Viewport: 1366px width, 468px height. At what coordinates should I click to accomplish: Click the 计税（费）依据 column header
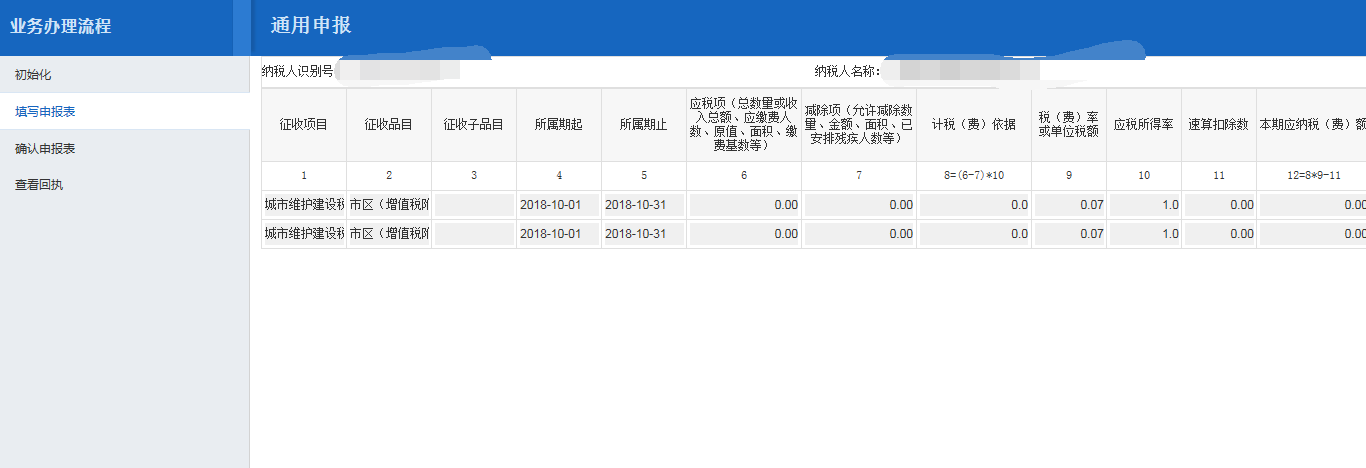974,125
